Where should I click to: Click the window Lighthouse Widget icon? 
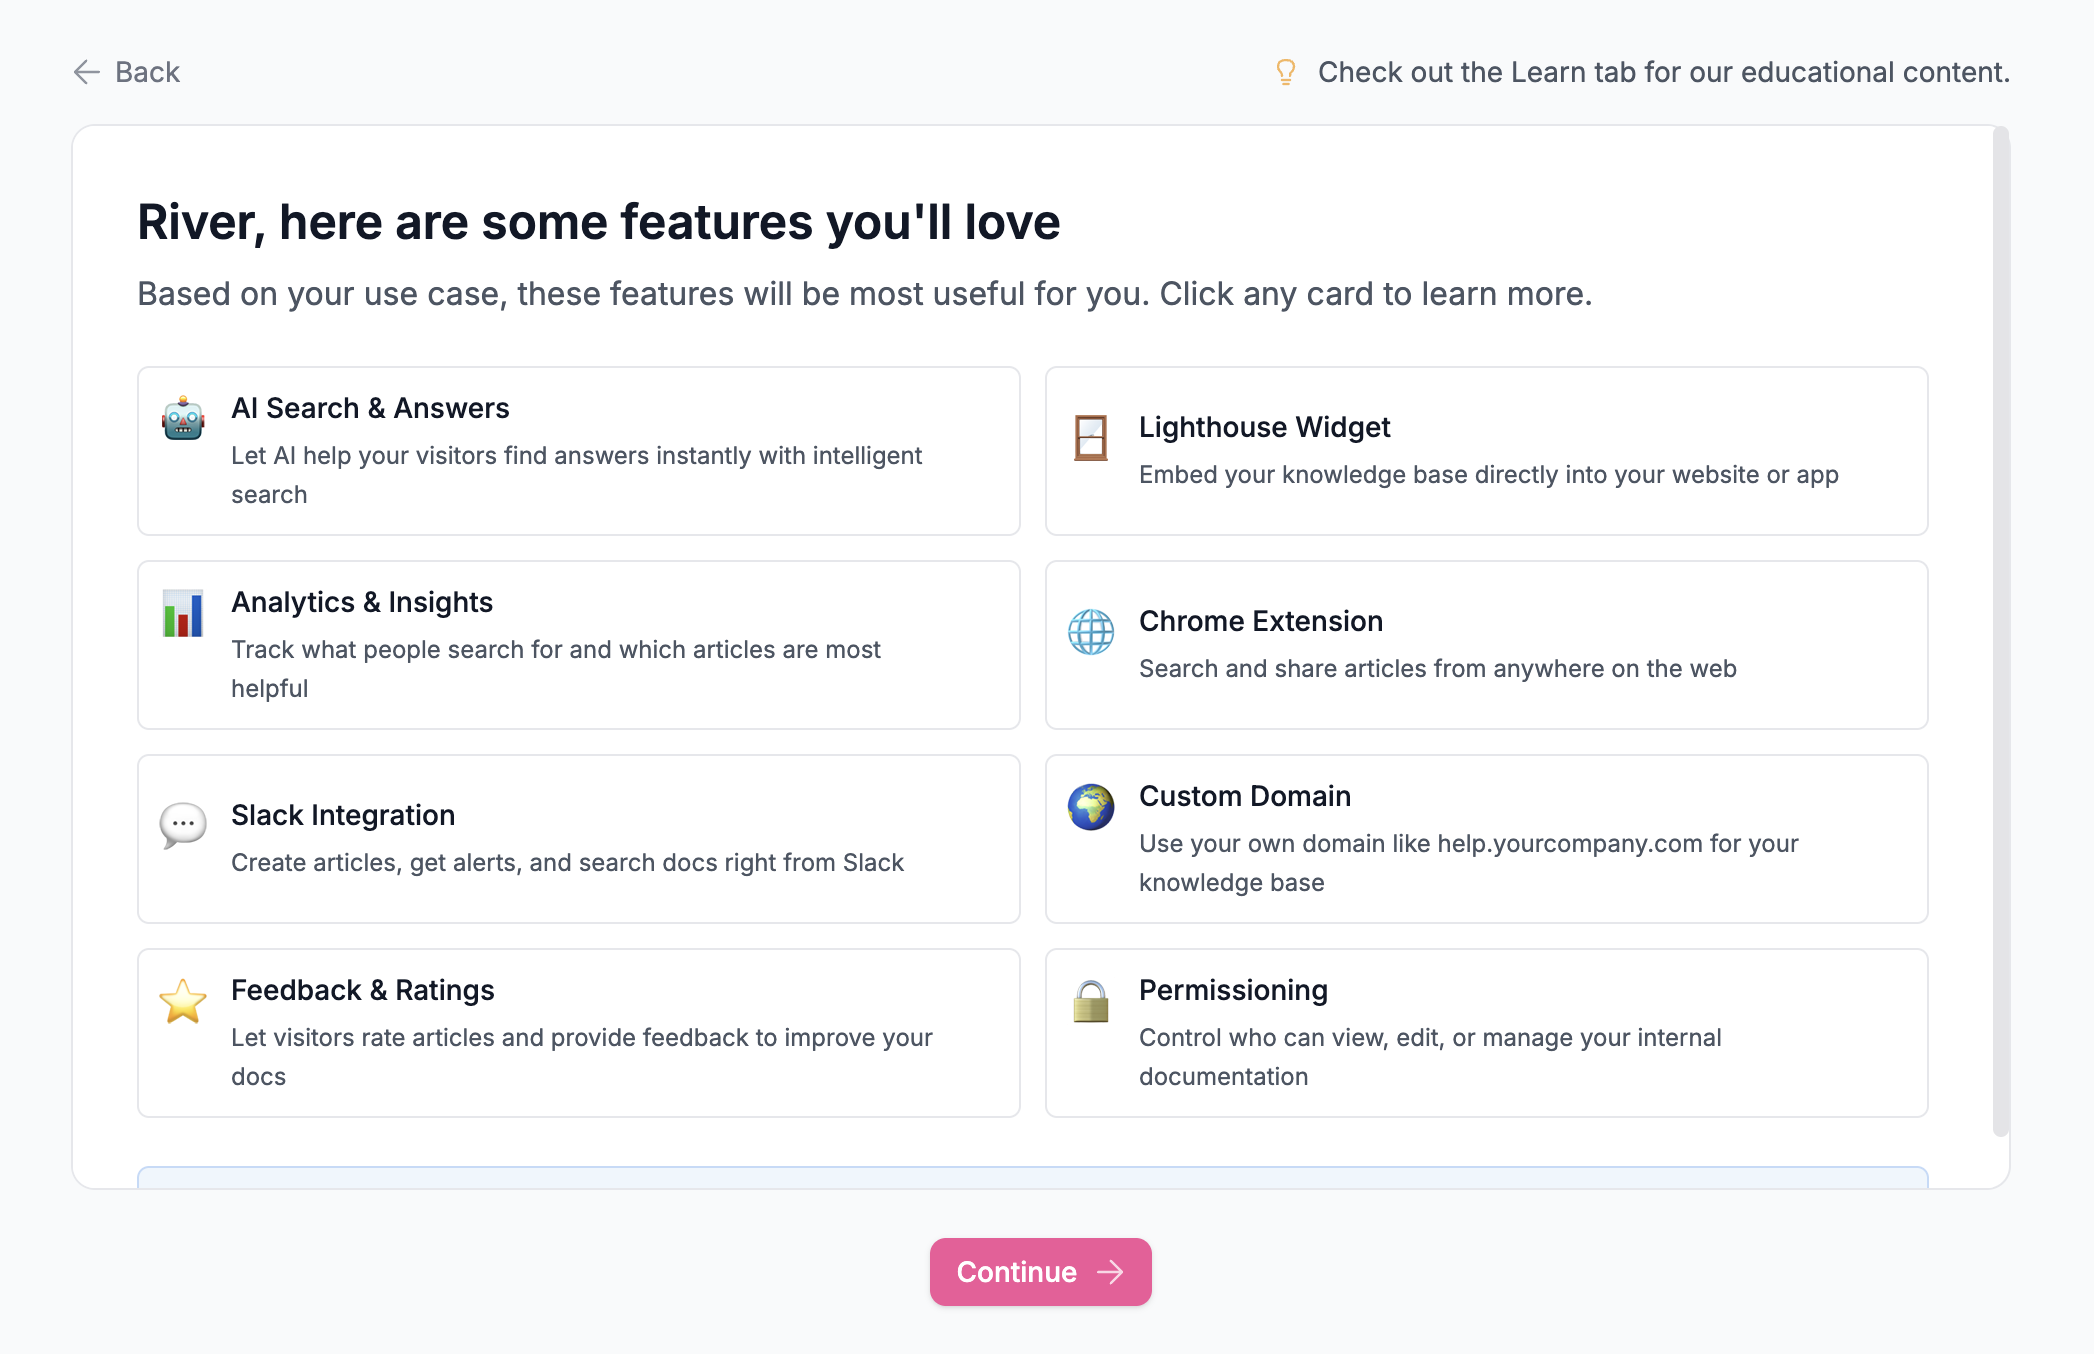pos(1090,437)
